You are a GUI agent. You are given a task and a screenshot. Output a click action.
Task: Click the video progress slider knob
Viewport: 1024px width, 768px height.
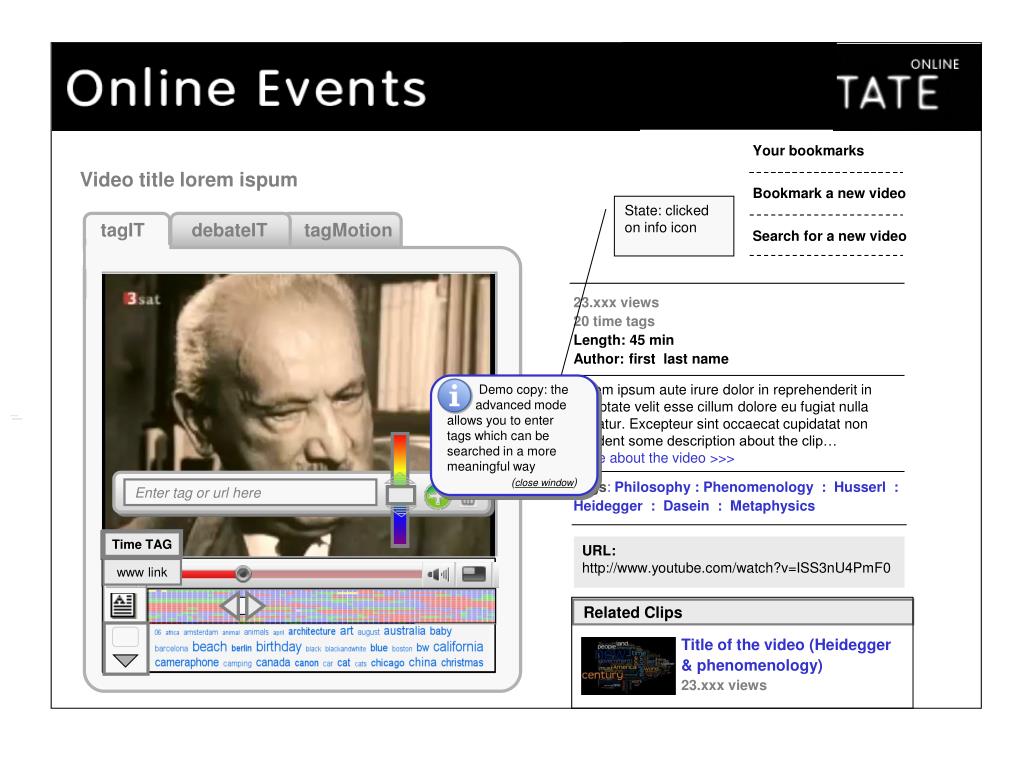pos(243,573)
